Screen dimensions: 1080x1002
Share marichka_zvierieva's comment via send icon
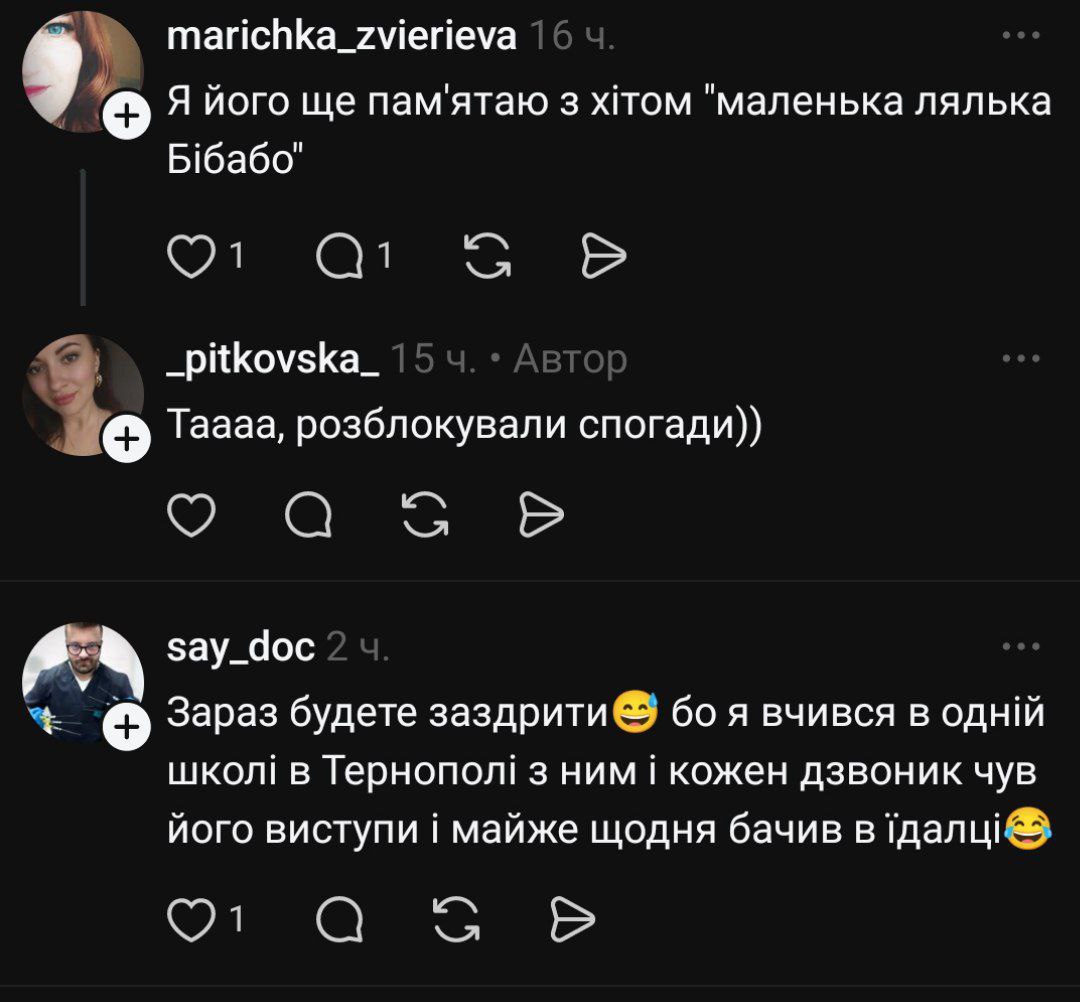coord(603,258)
